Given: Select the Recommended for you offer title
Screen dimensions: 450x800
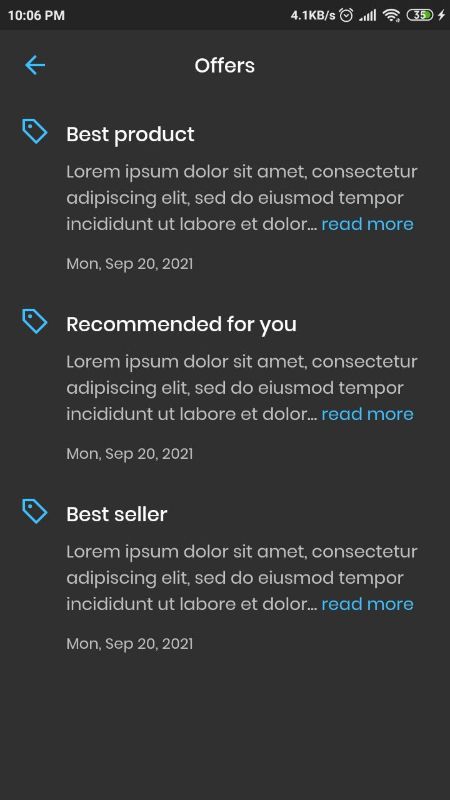Looking at the screenshot, I should click(x=181, y=324).
